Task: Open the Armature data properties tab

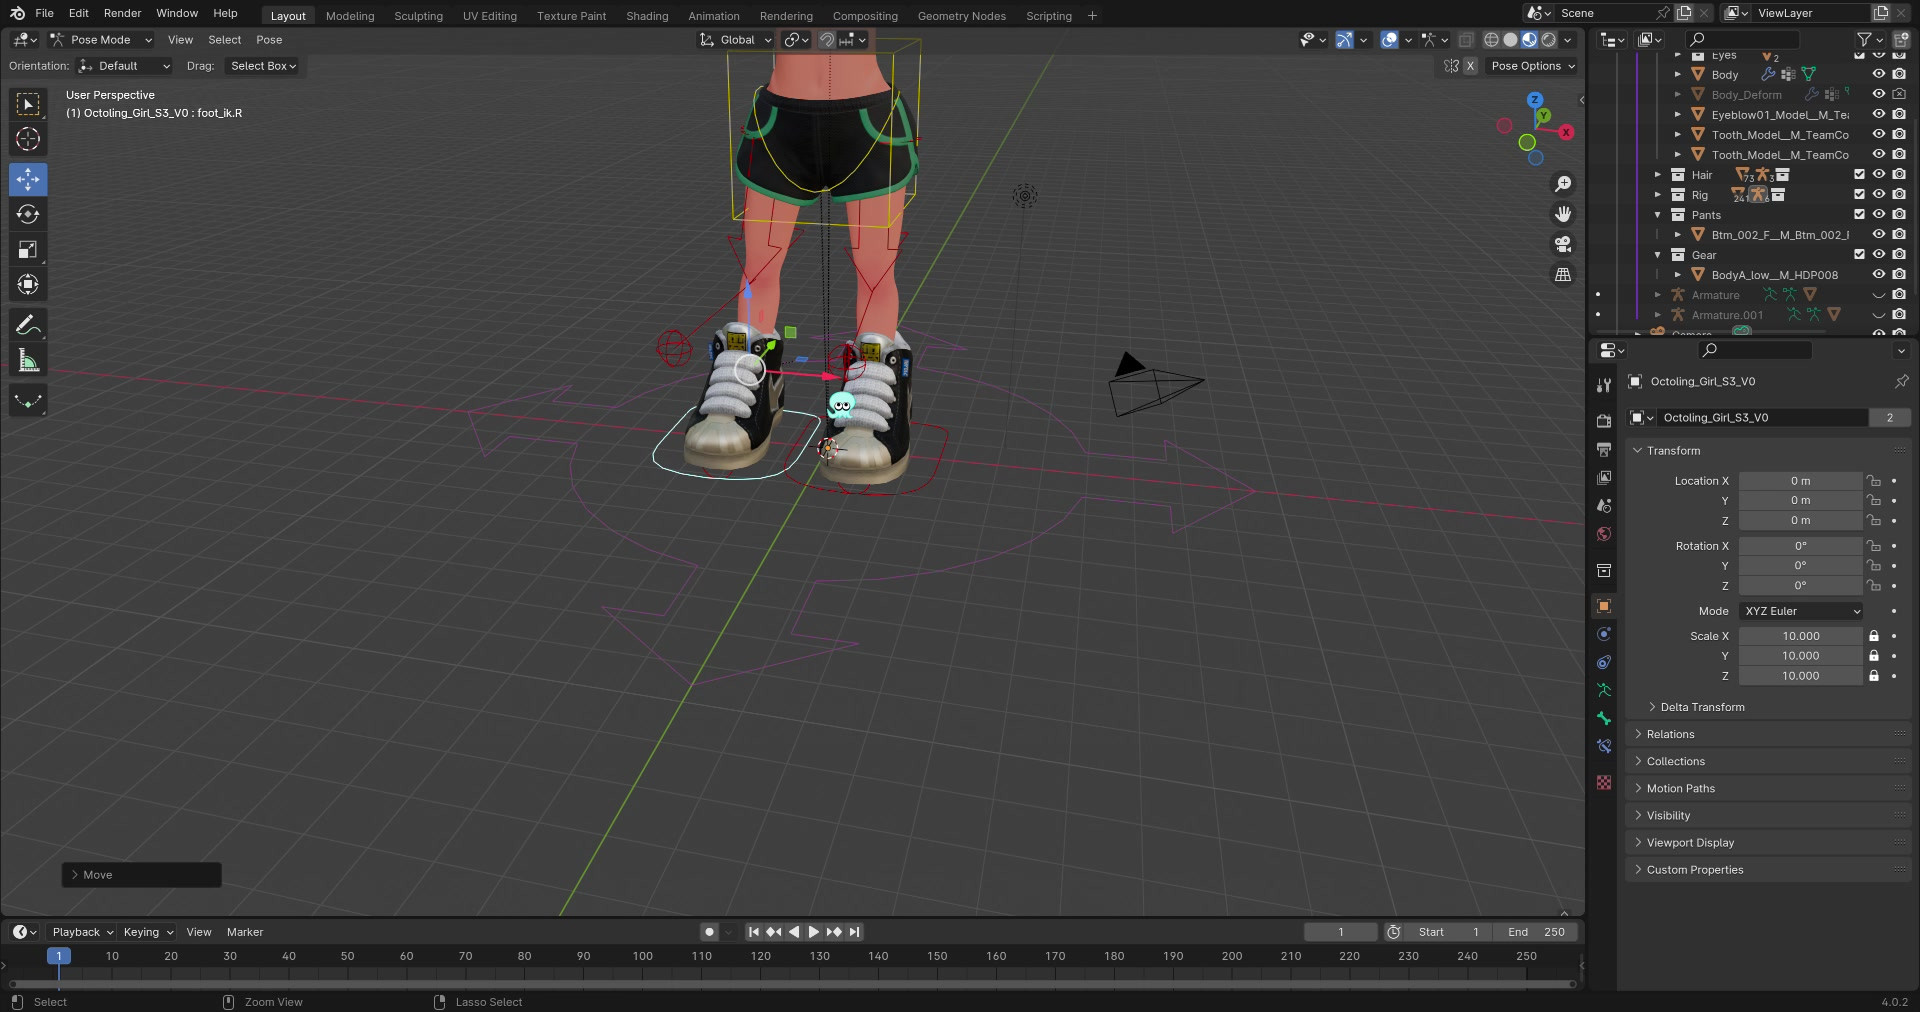Action: [1604, 690]
